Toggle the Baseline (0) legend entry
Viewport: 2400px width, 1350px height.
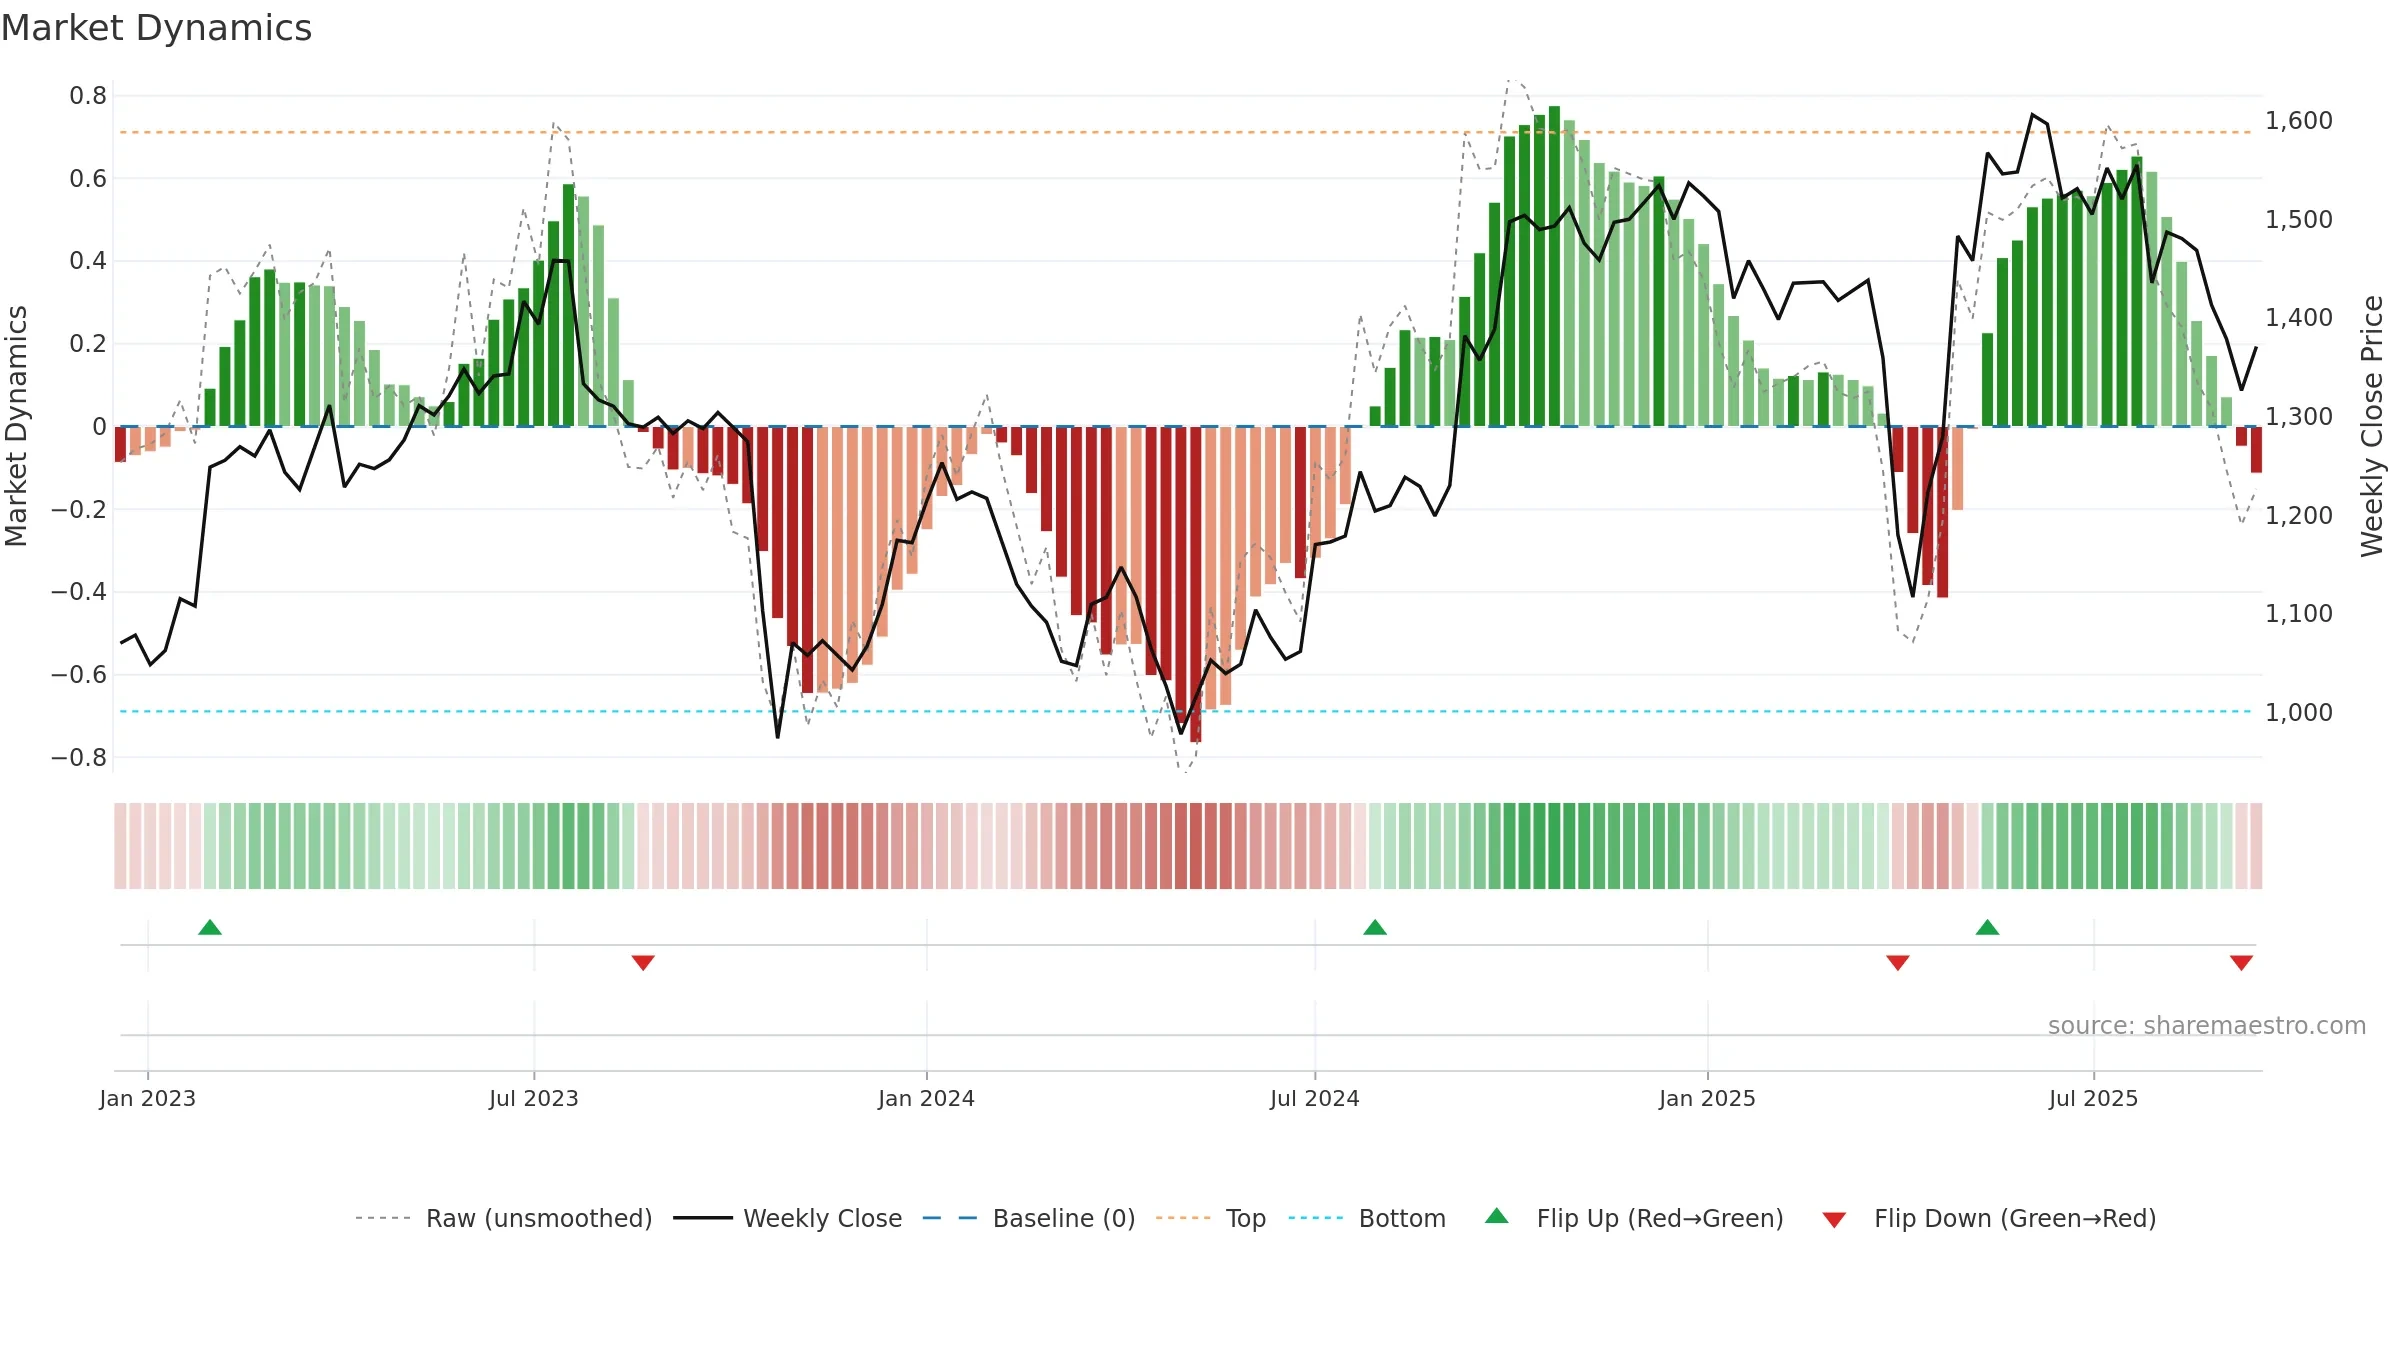click(x=1029, y=1218)
